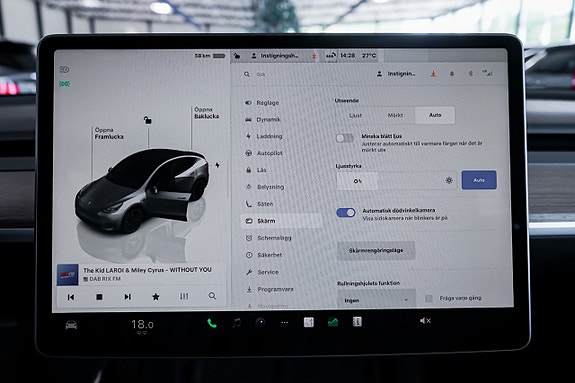Select the Lås menu item

256,170
